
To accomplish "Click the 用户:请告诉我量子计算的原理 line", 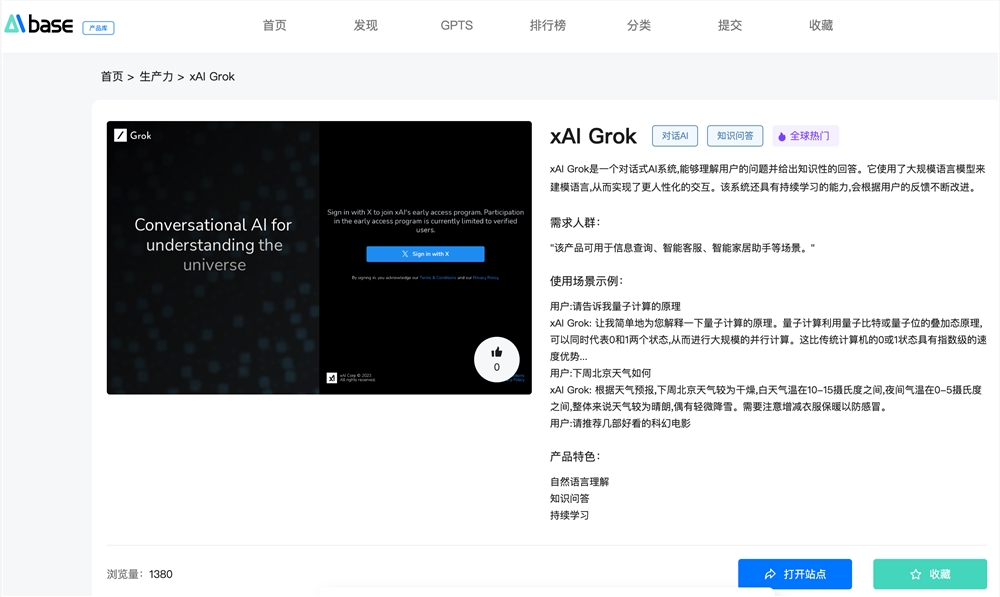I will click(x=615, y=306).
